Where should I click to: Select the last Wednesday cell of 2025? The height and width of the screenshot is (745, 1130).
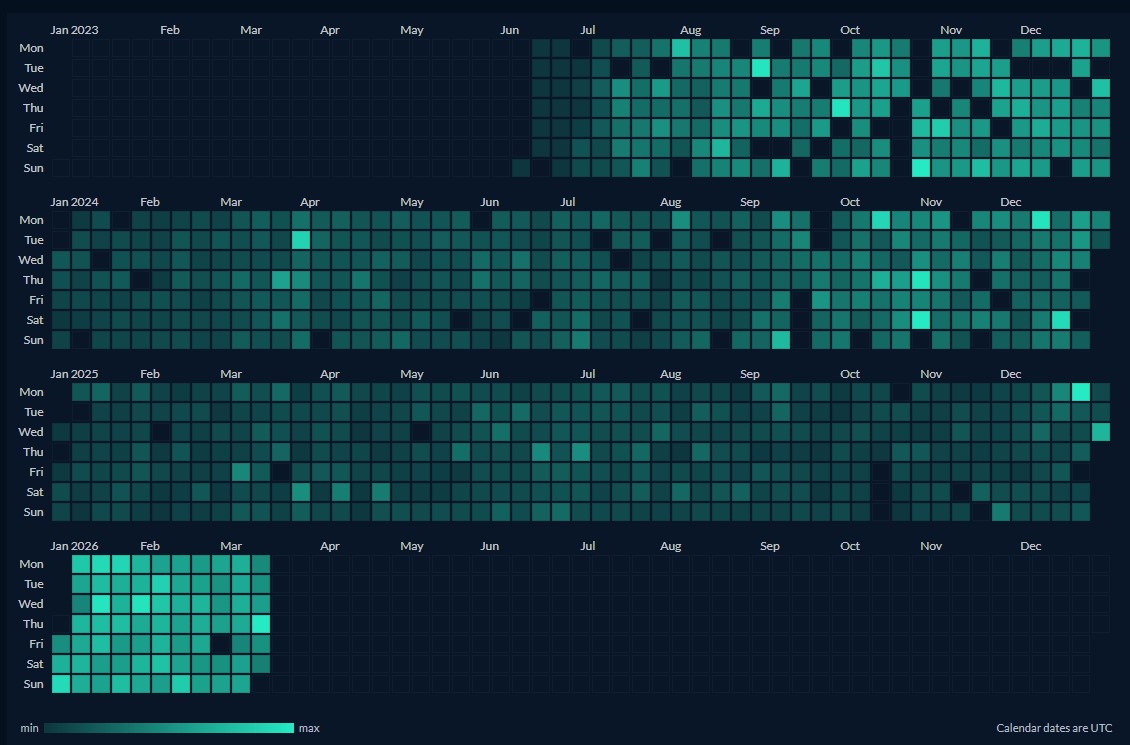point(1100,432)
